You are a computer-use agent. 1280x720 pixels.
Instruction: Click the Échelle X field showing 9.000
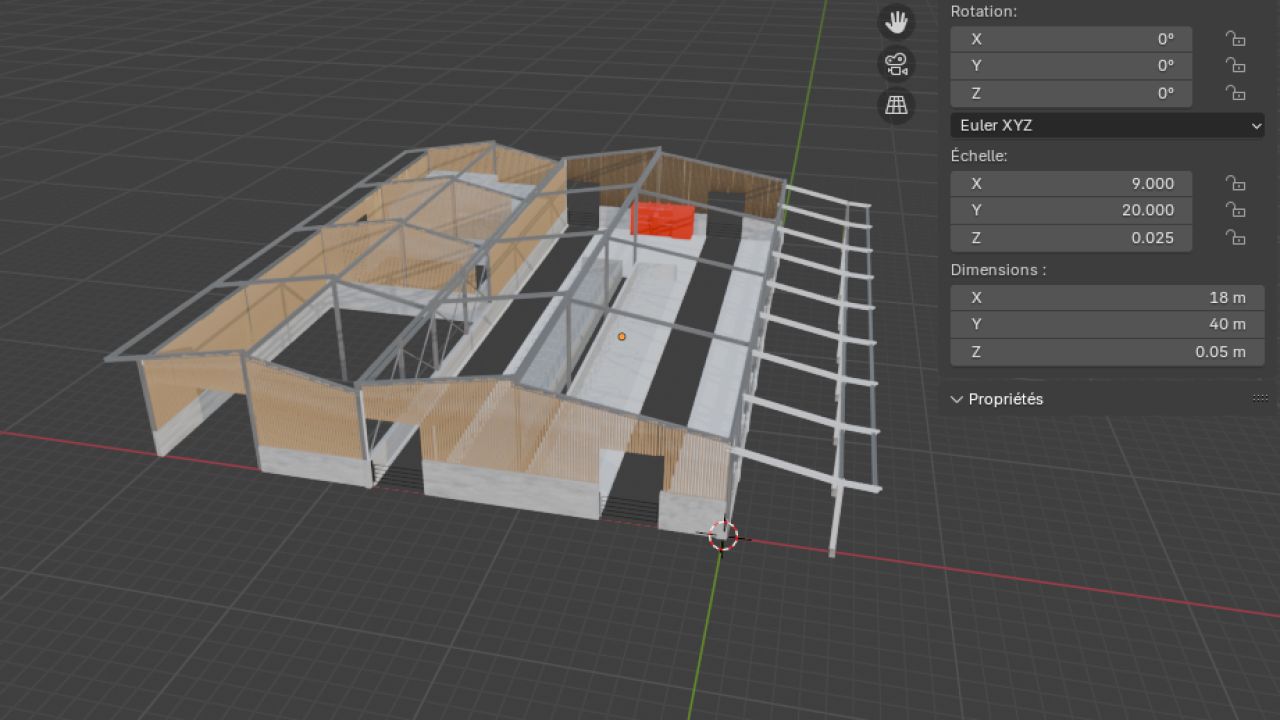point(1071,184)
